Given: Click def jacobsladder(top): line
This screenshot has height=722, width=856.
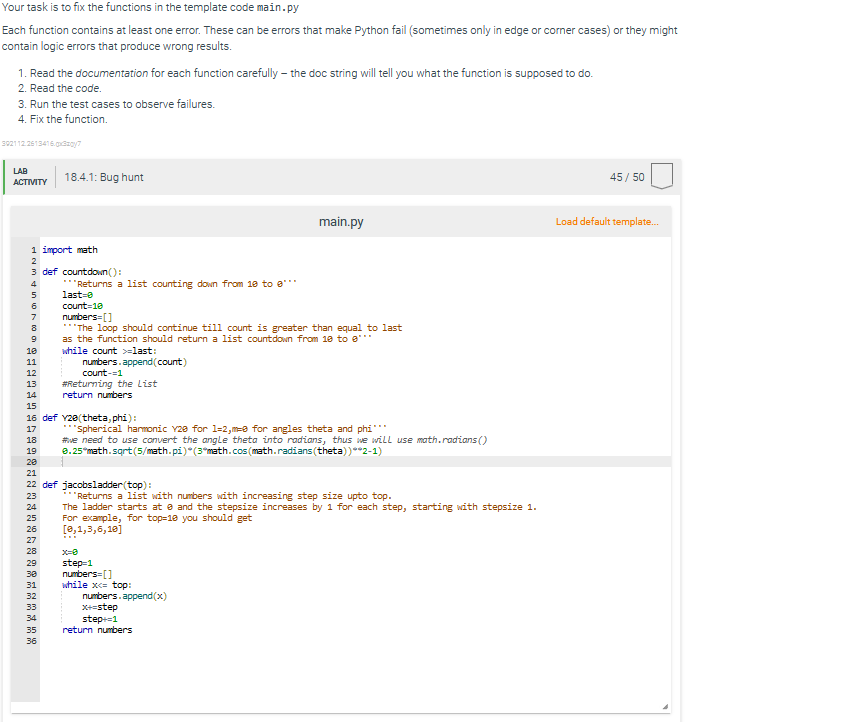Looking at the screenshot, I should pos(97,485).
